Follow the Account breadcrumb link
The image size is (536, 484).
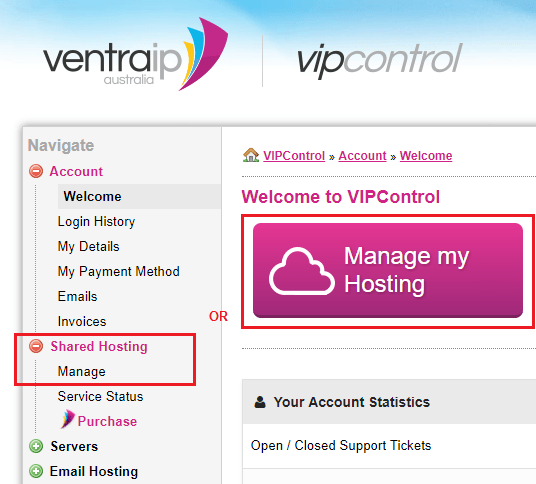click(x=362, y=156)
